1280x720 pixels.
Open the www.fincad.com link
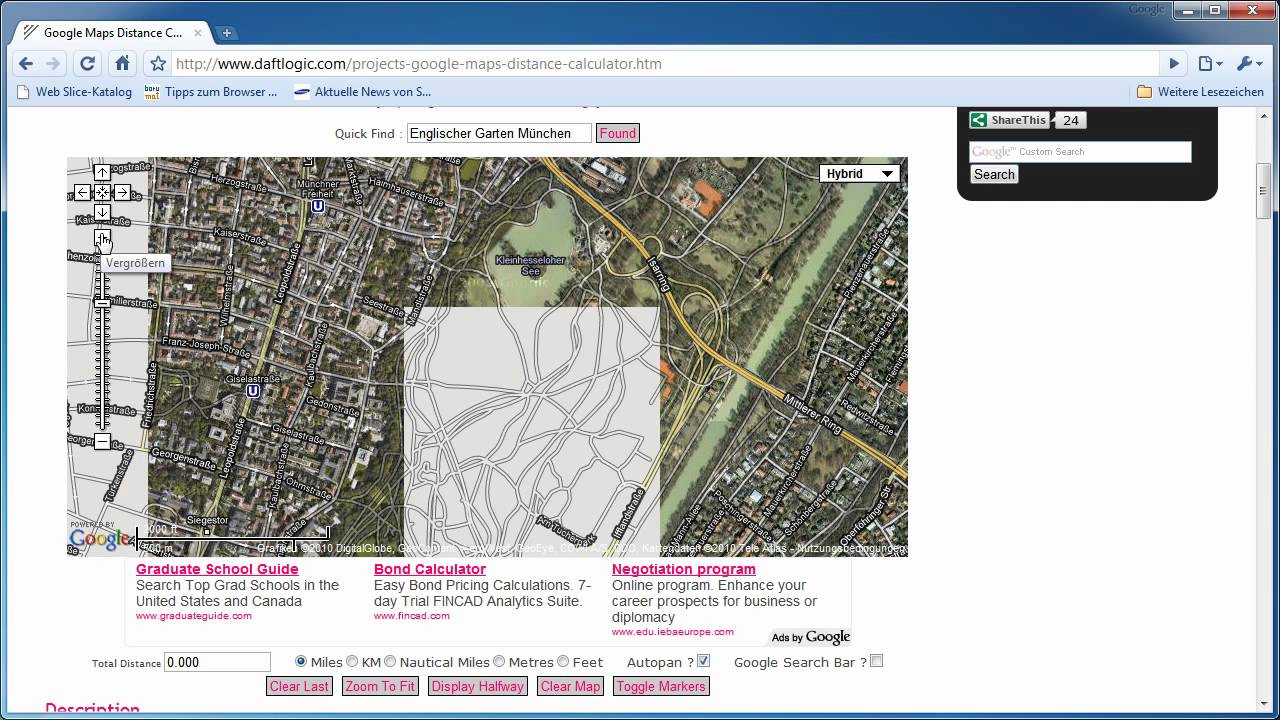point(412,616)
